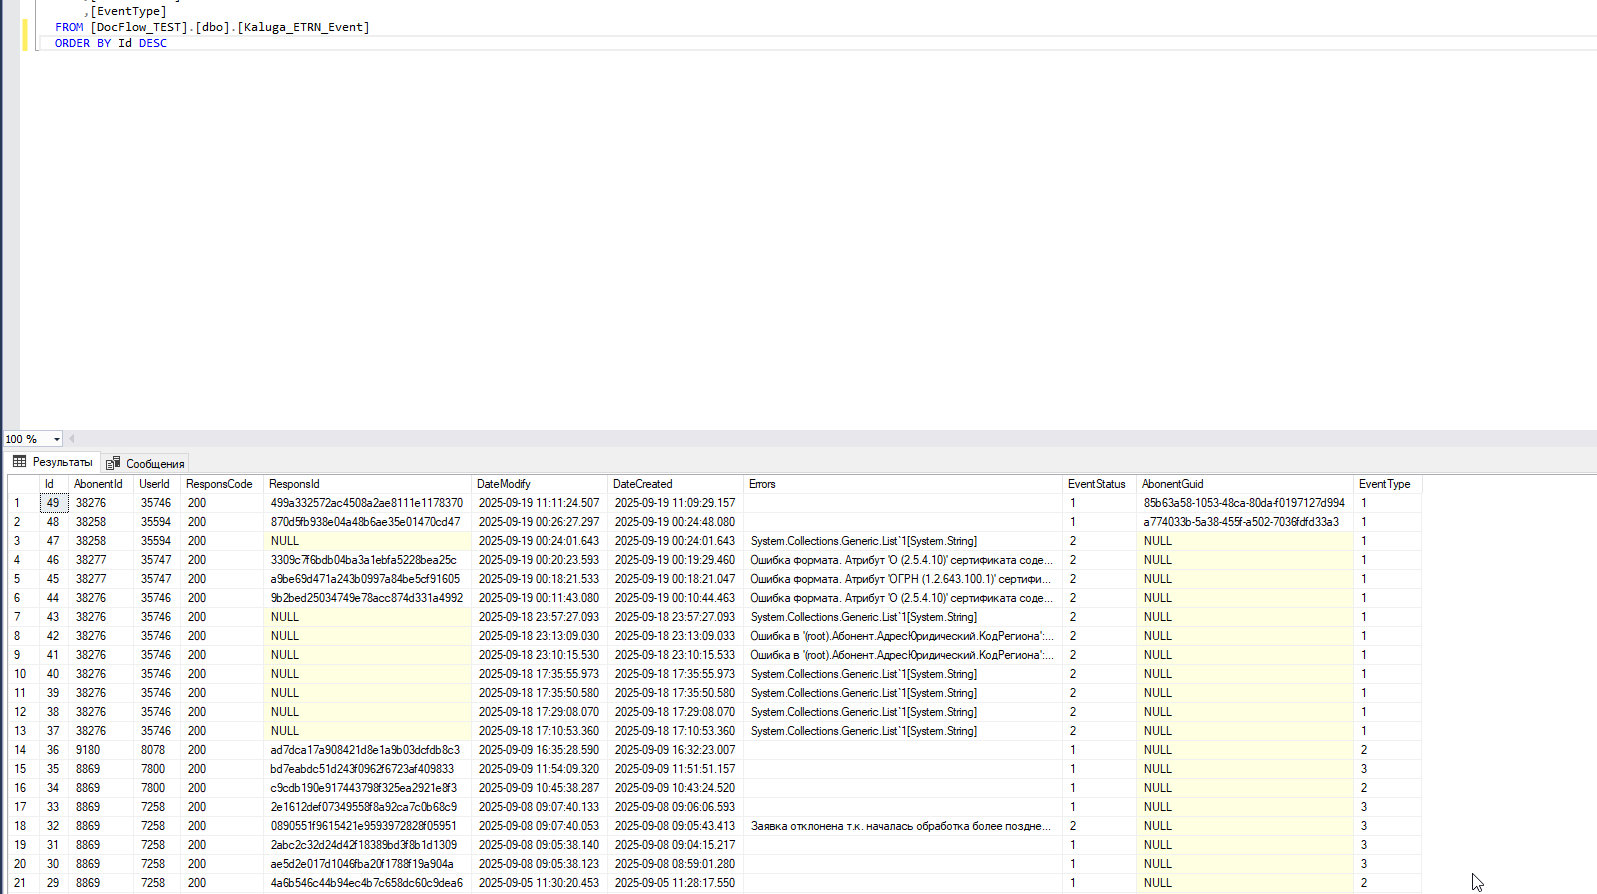
Task: Click ResponsId cell ad7dca17a908421d8e1a9b03dcfdb8c3
Action: pos(367,750)
